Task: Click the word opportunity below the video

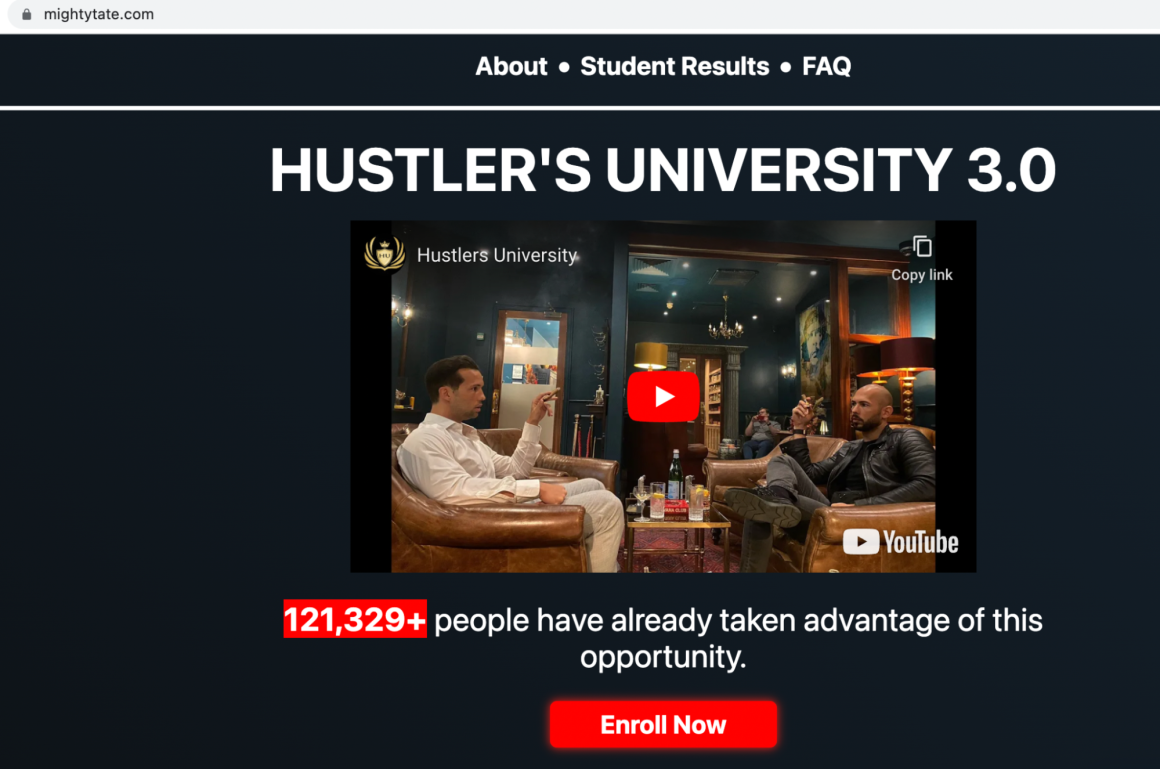Action: [x=661, y=658]
